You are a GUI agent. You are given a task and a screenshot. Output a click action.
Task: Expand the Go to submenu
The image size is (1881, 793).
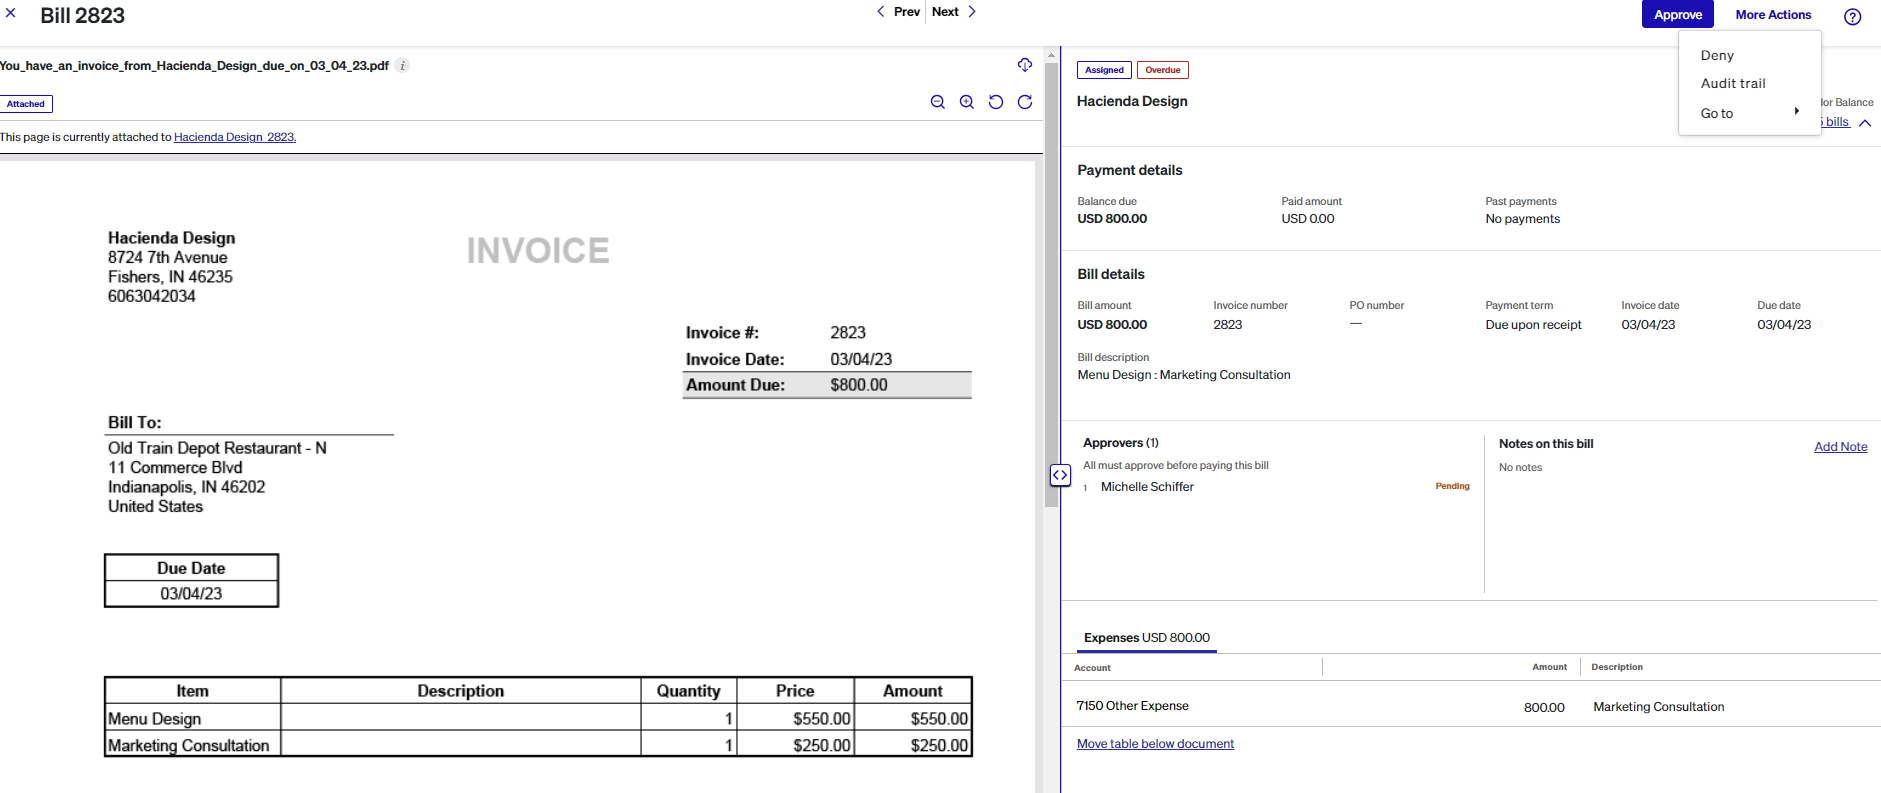(1749, 113)
